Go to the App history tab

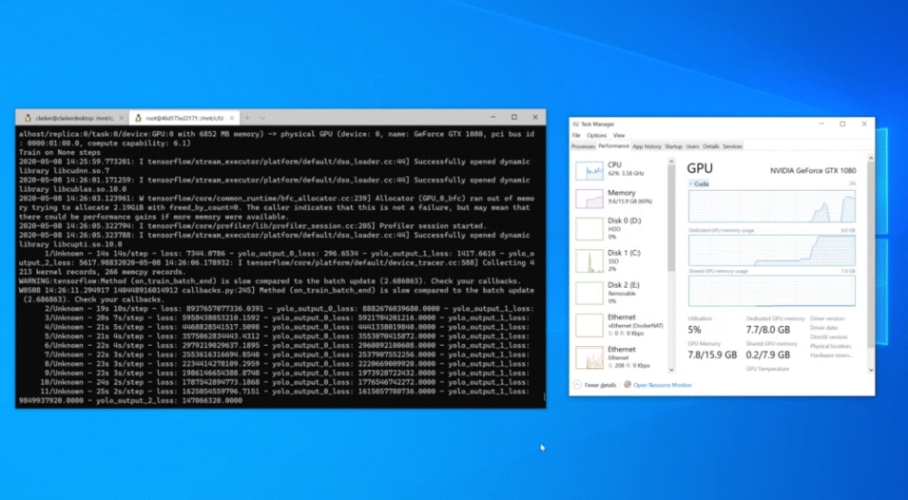(x=647, y=147)
